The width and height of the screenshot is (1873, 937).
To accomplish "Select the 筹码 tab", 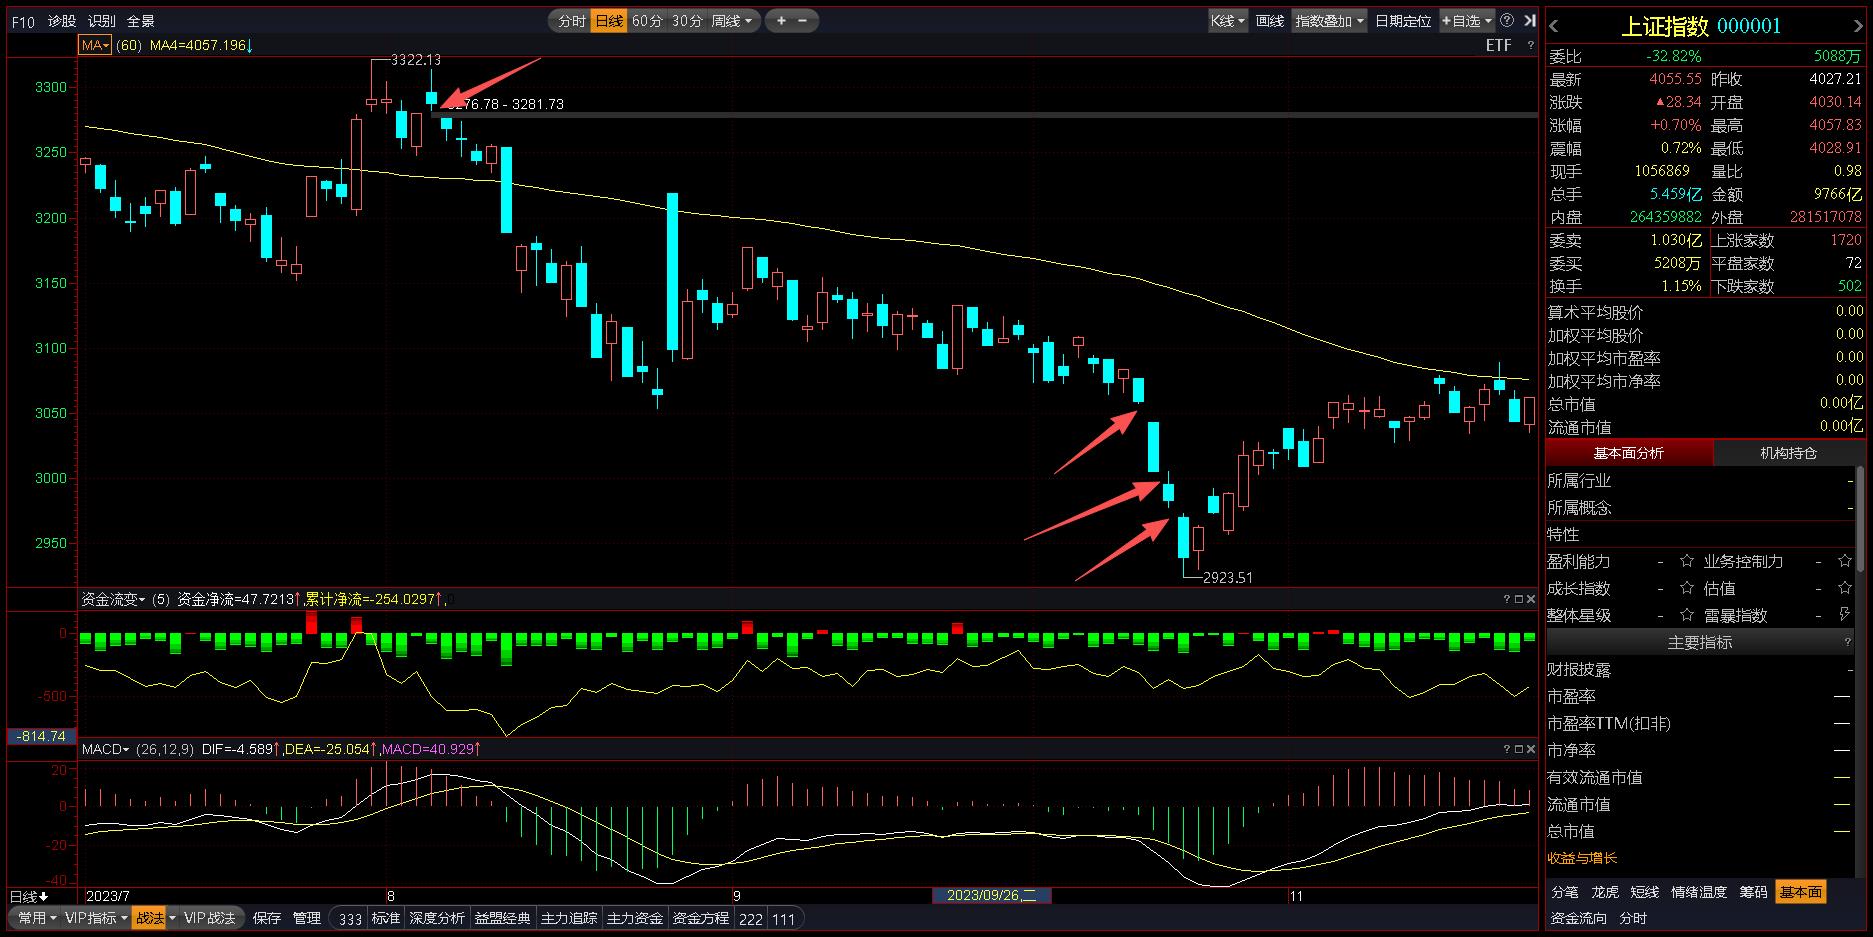I will coord(1753,892).
